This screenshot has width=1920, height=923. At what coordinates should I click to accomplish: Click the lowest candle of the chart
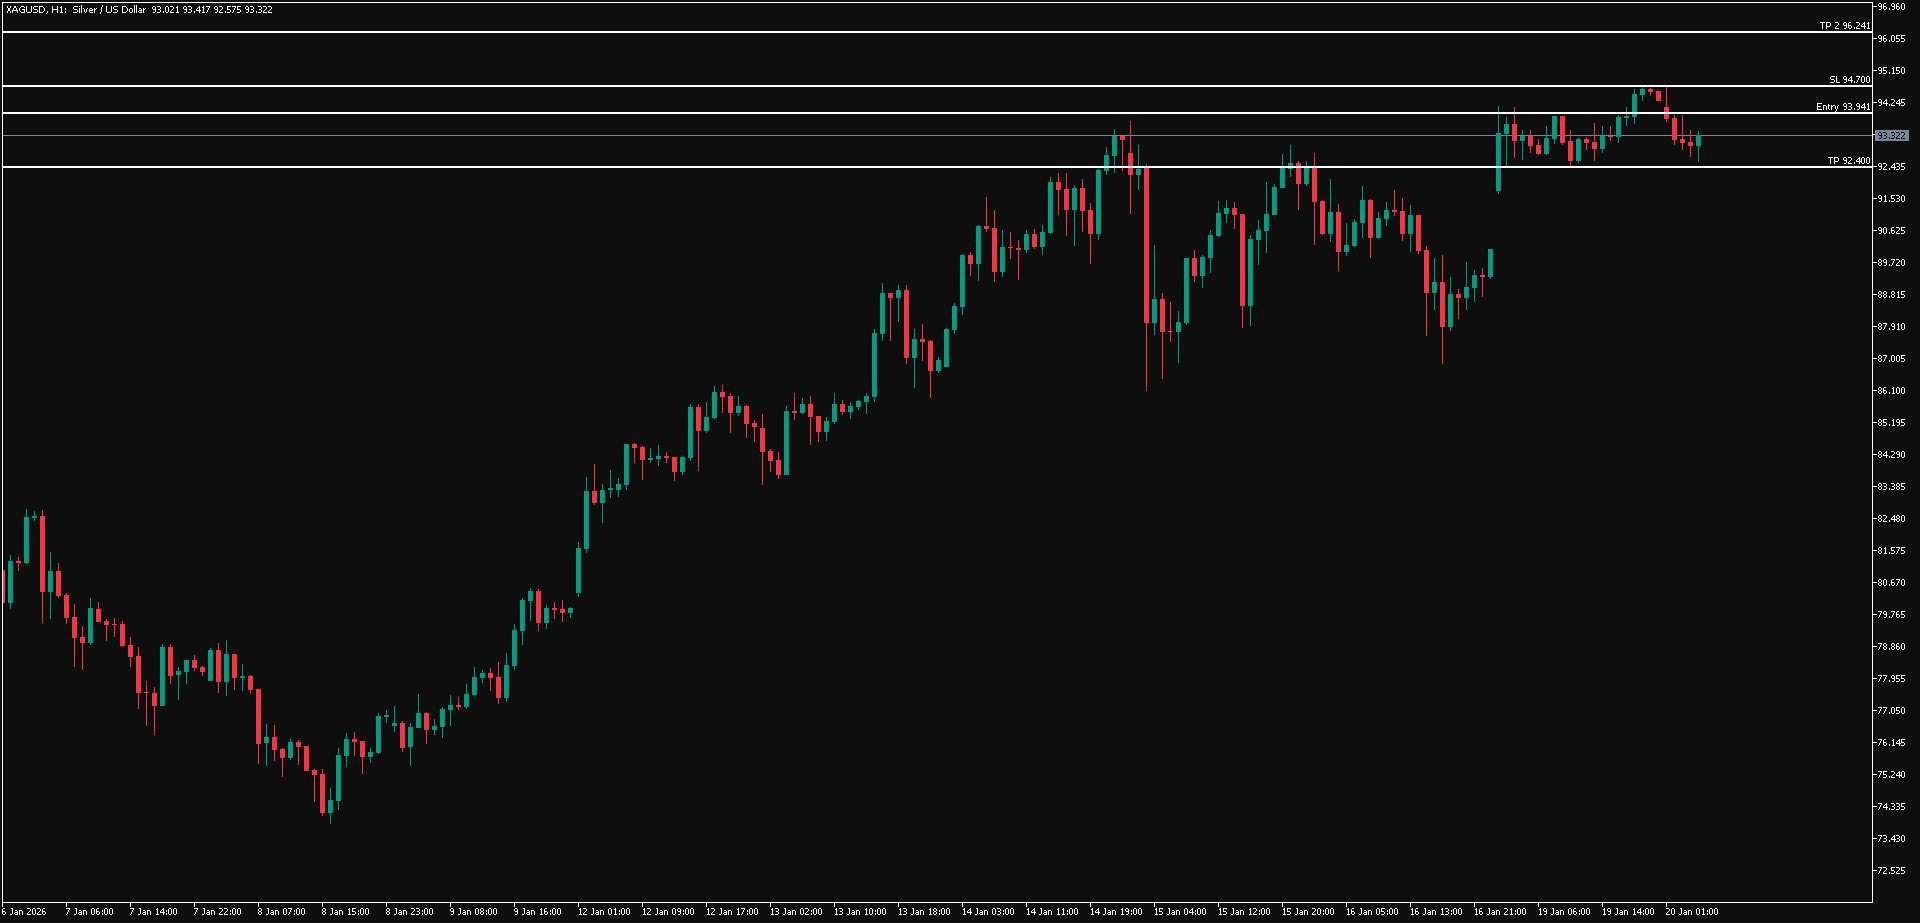(330, 807)
